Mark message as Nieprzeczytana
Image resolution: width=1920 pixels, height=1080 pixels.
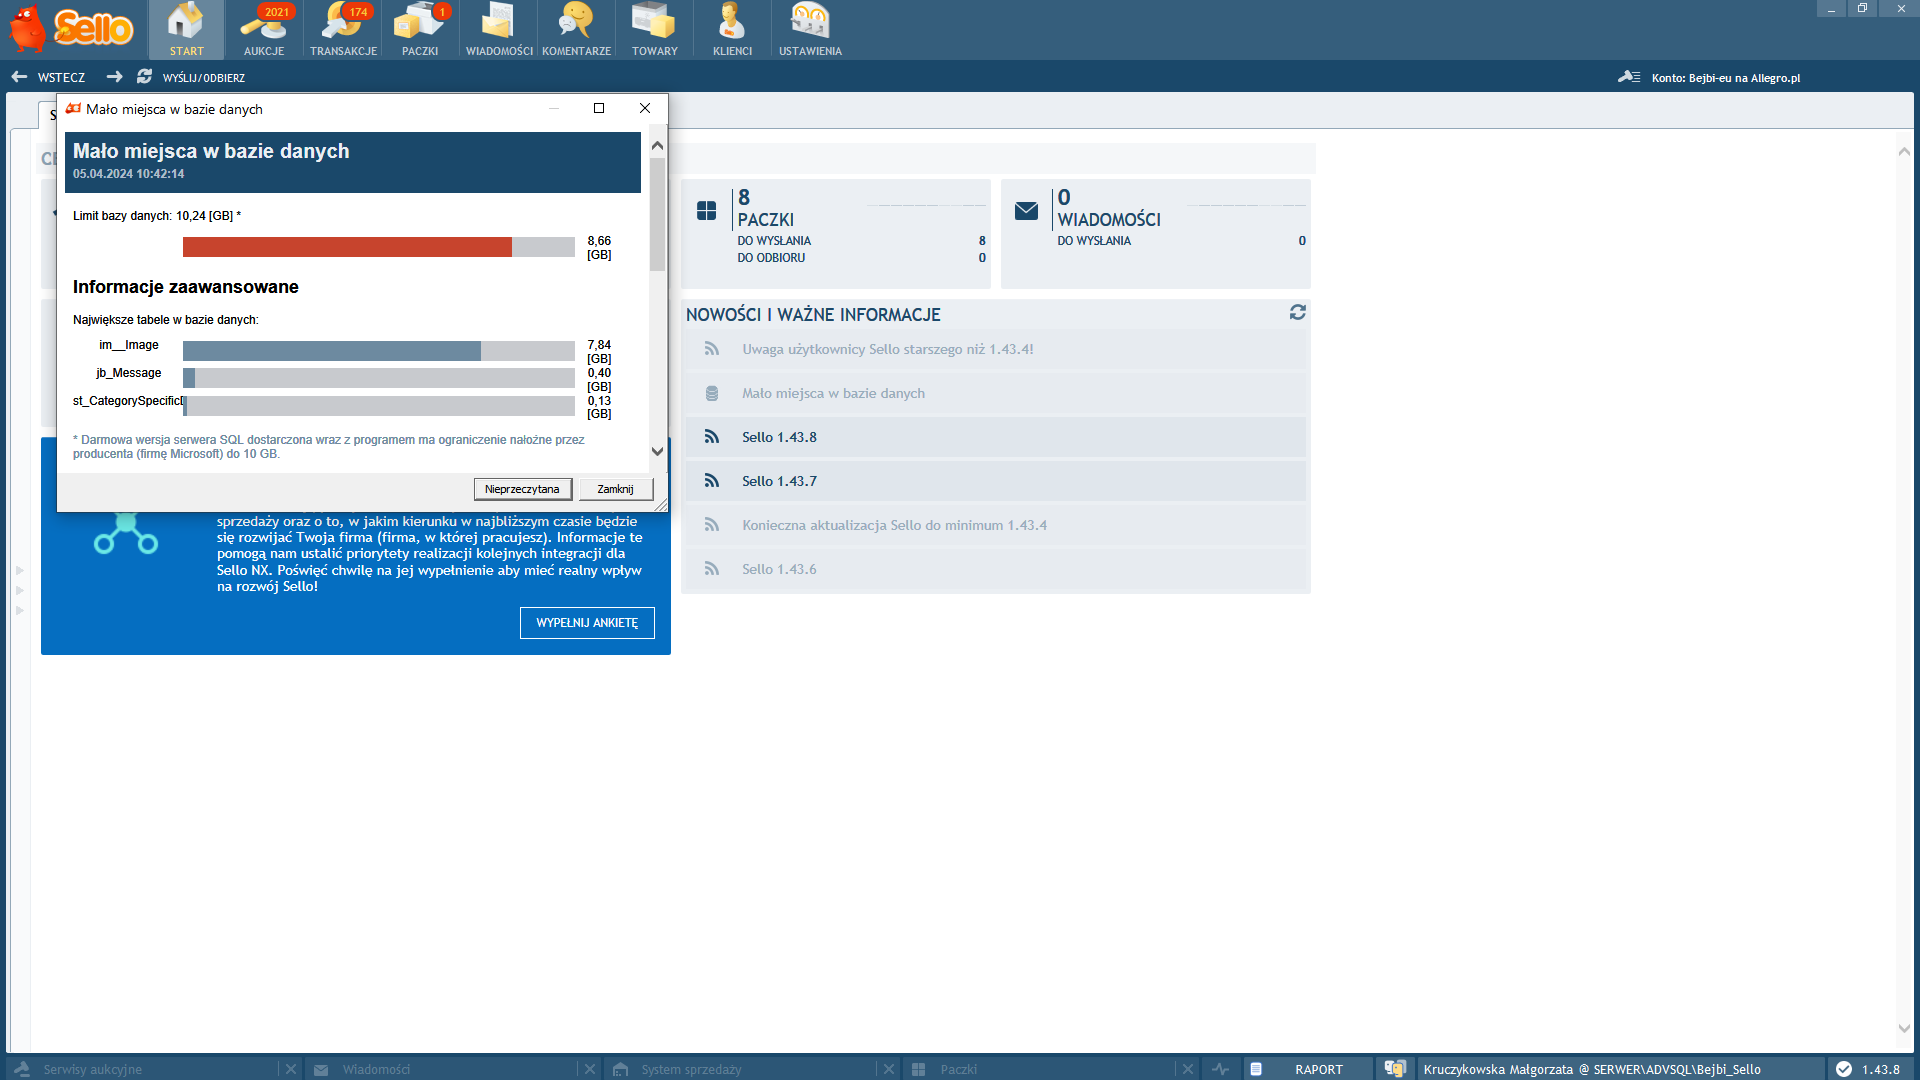pos(522,489)
